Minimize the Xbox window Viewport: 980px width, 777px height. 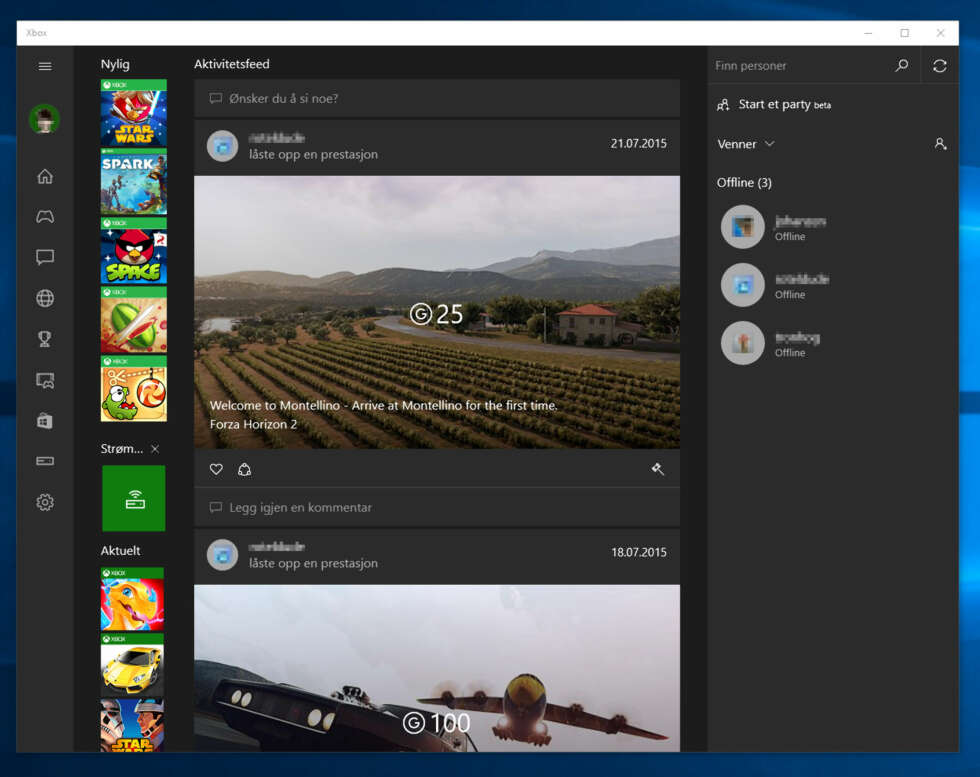click(x=868, y=33)
